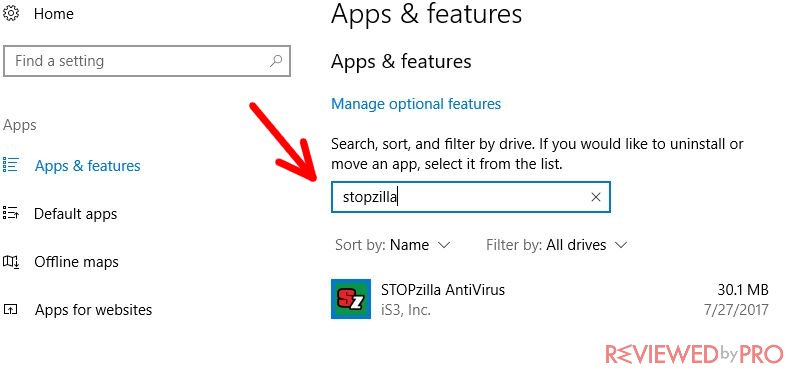The width and height of the screenshot is (796, 374).
Task: Go to Home settings page
Action: 54,14
